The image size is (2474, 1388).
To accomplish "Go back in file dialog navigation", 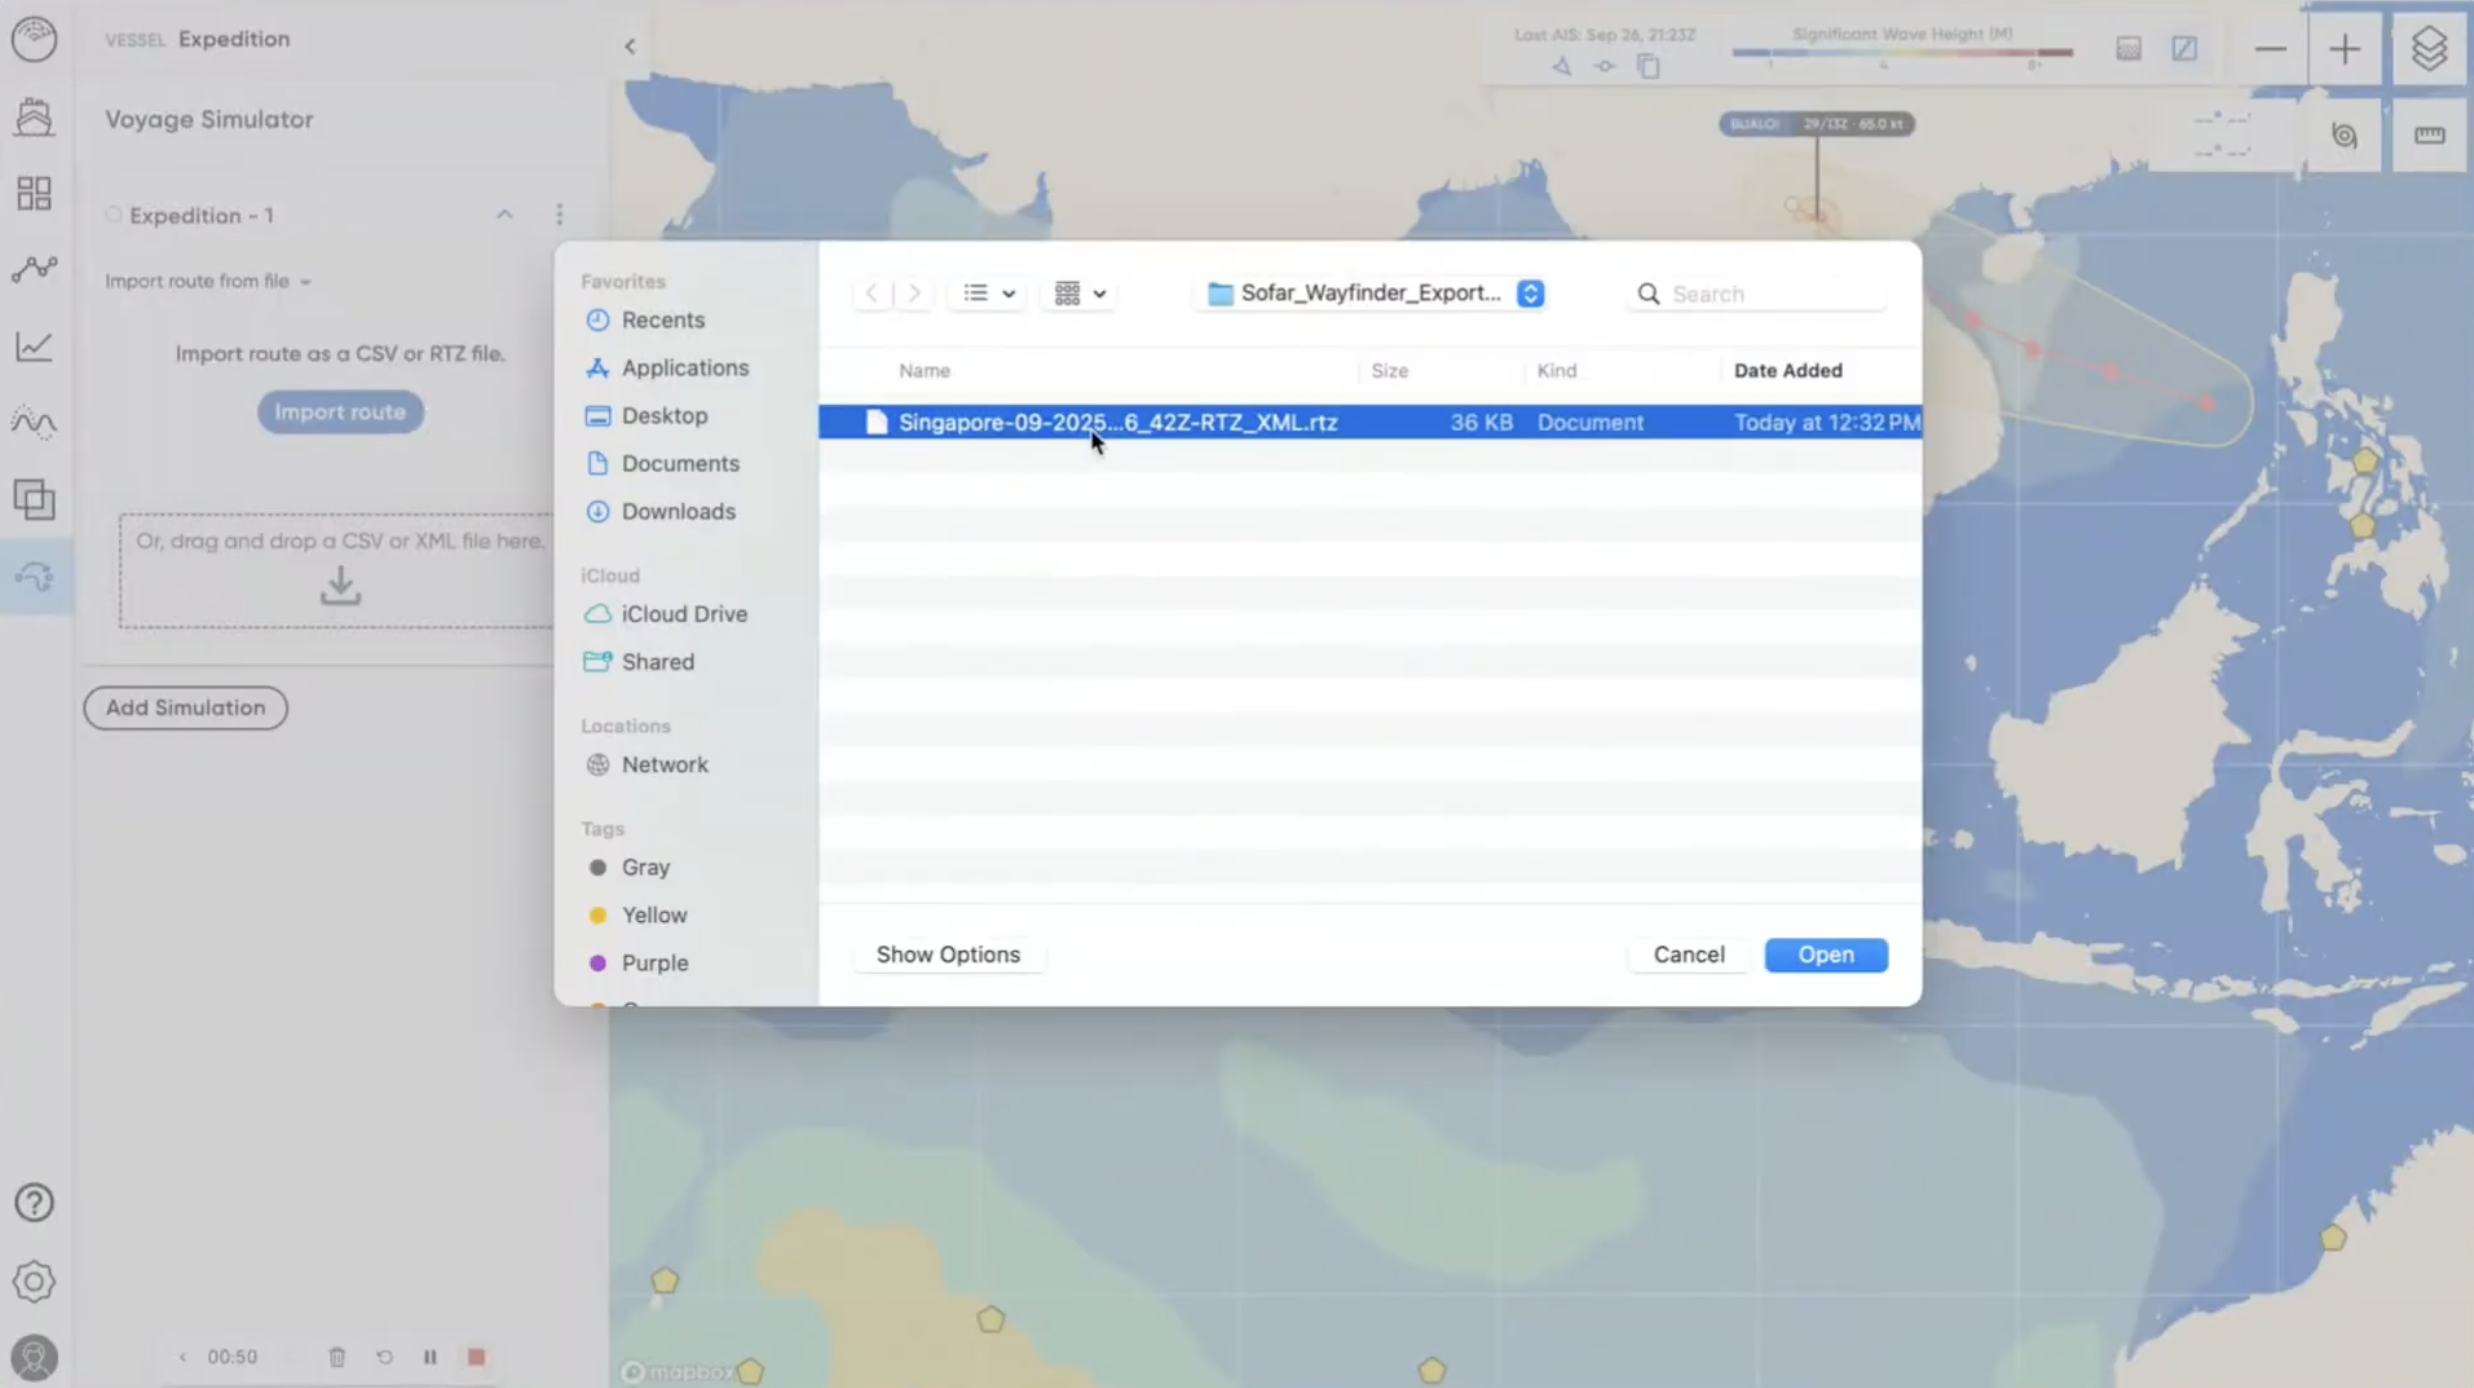I will pyautogui.click(x=872, y=293).
